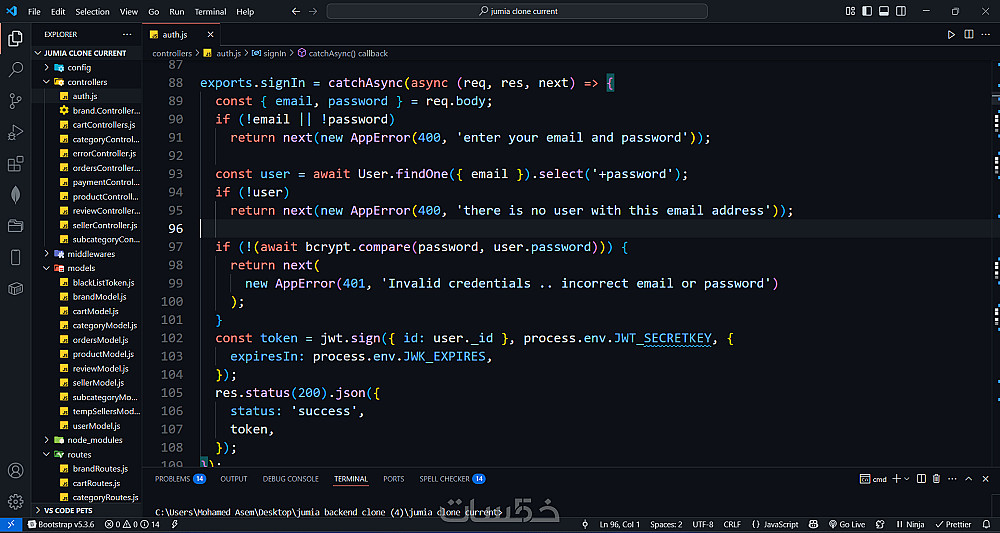
Task: Open notifications bell in status bar
Action: (x=986, y=524)
